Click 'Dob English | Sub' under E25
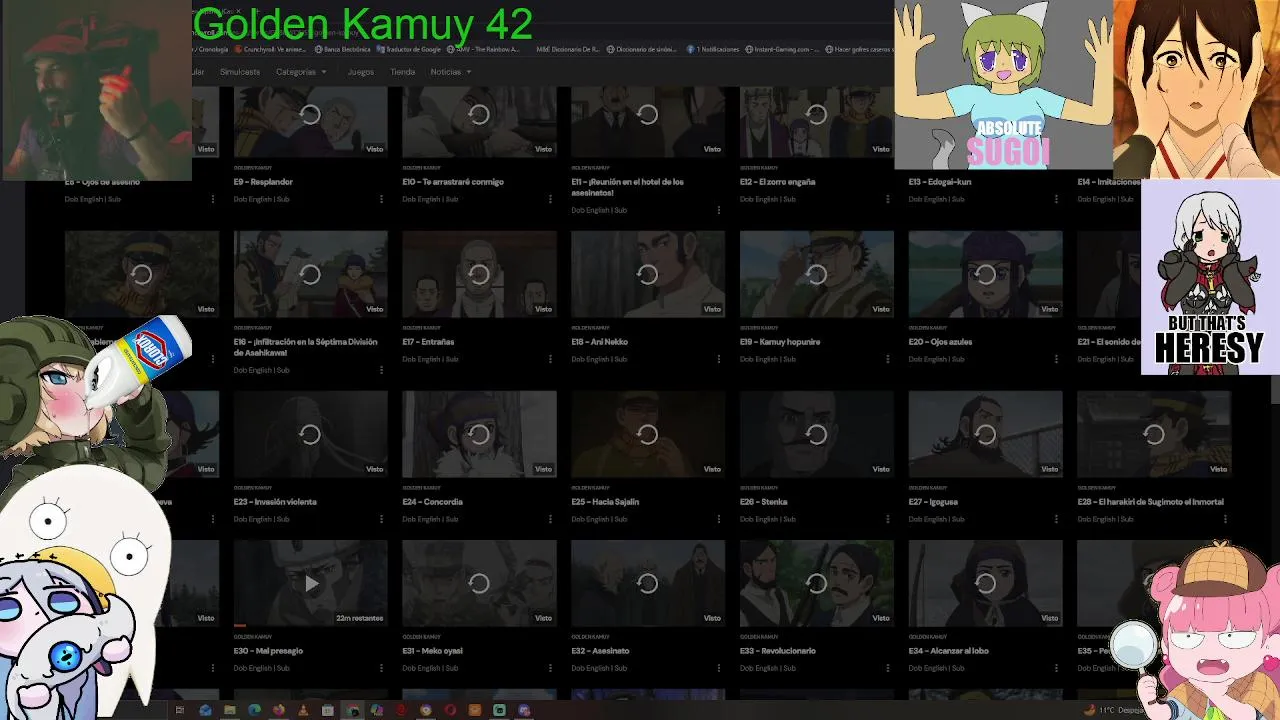 point(599,519)
